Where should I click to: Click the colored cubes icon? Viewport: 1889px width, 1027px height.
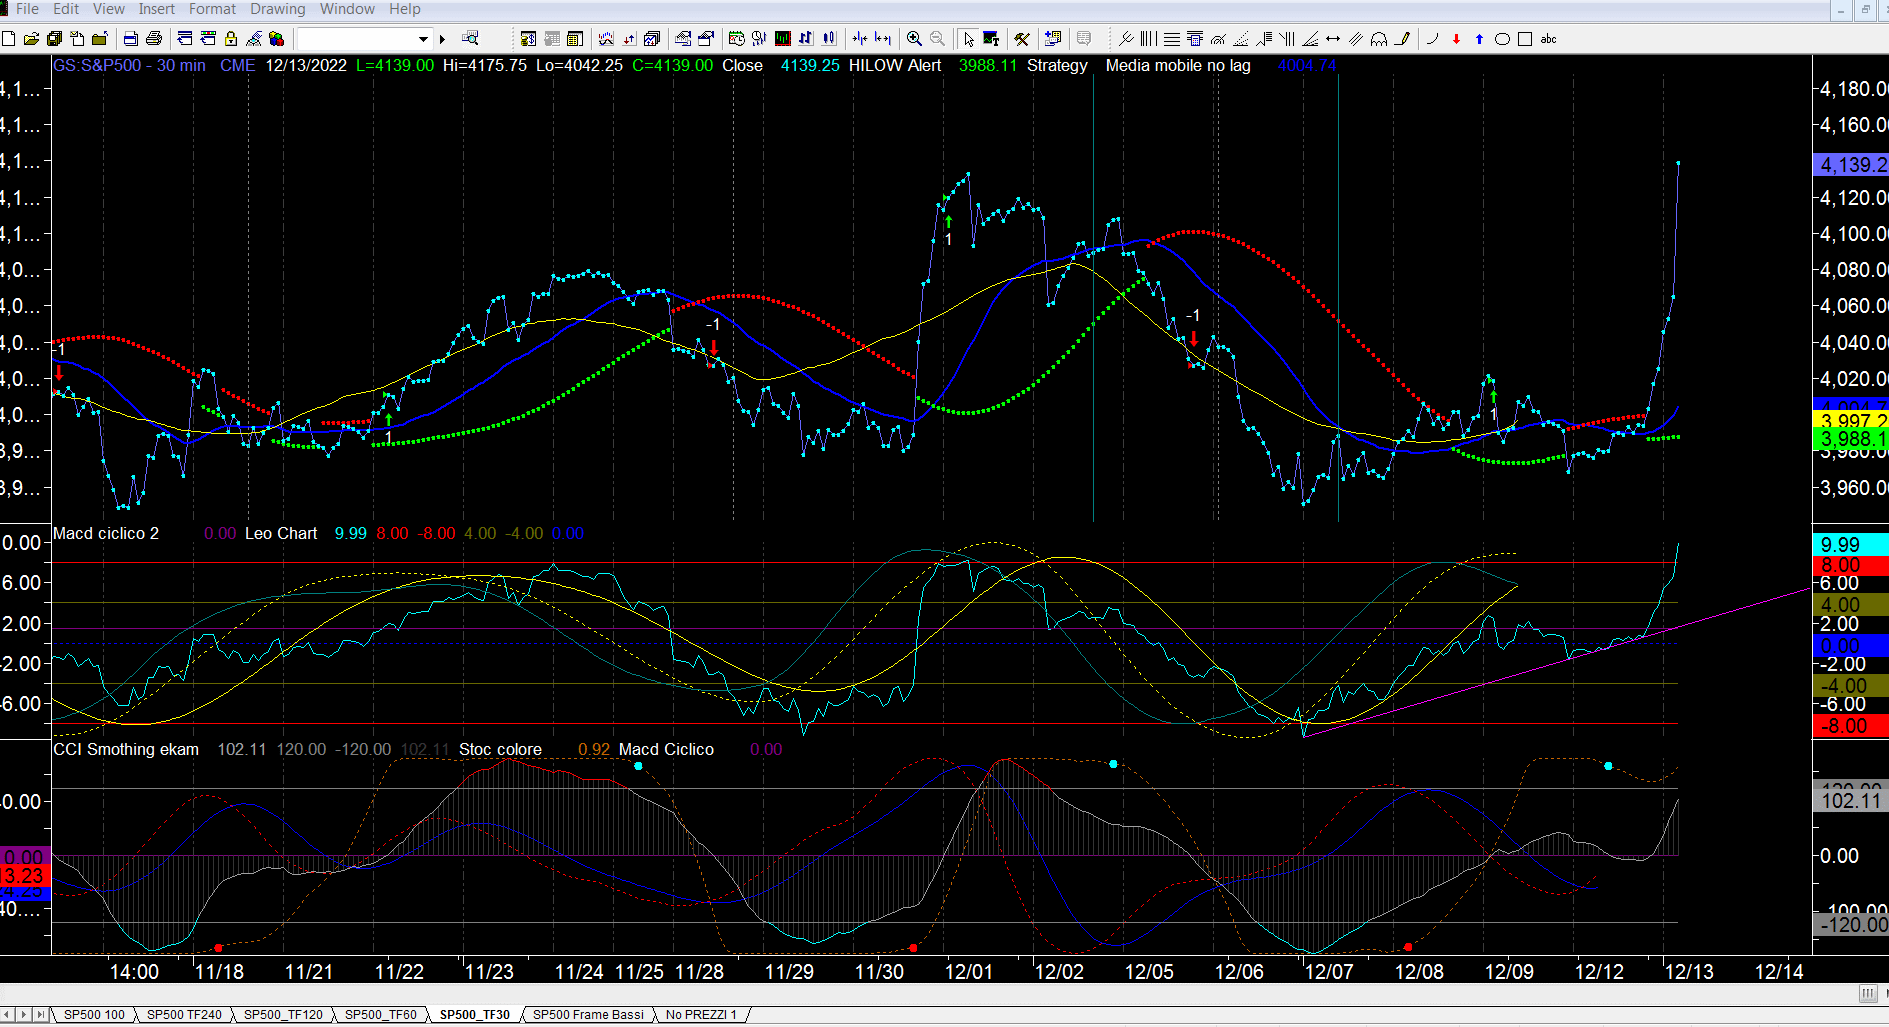pyautogui.click(x=276, y=39)
